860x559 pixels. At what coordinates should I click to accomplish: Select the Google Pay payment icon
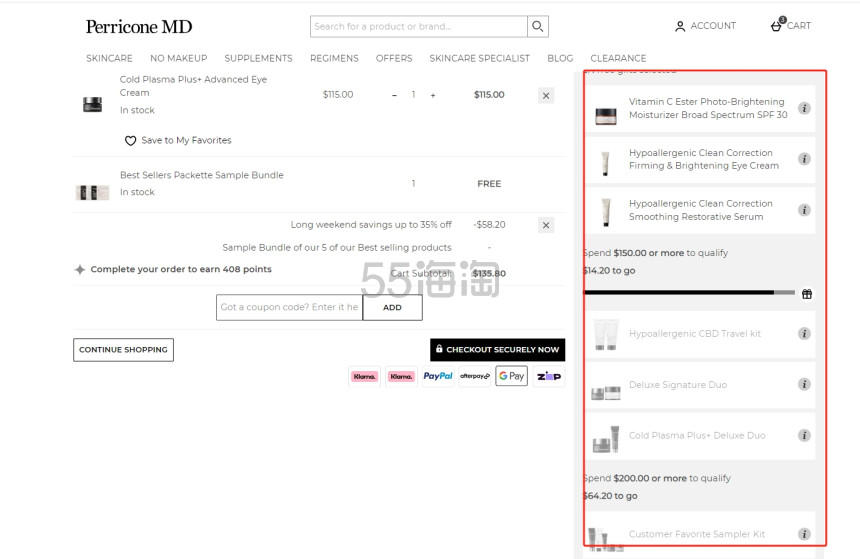point(511,376)
